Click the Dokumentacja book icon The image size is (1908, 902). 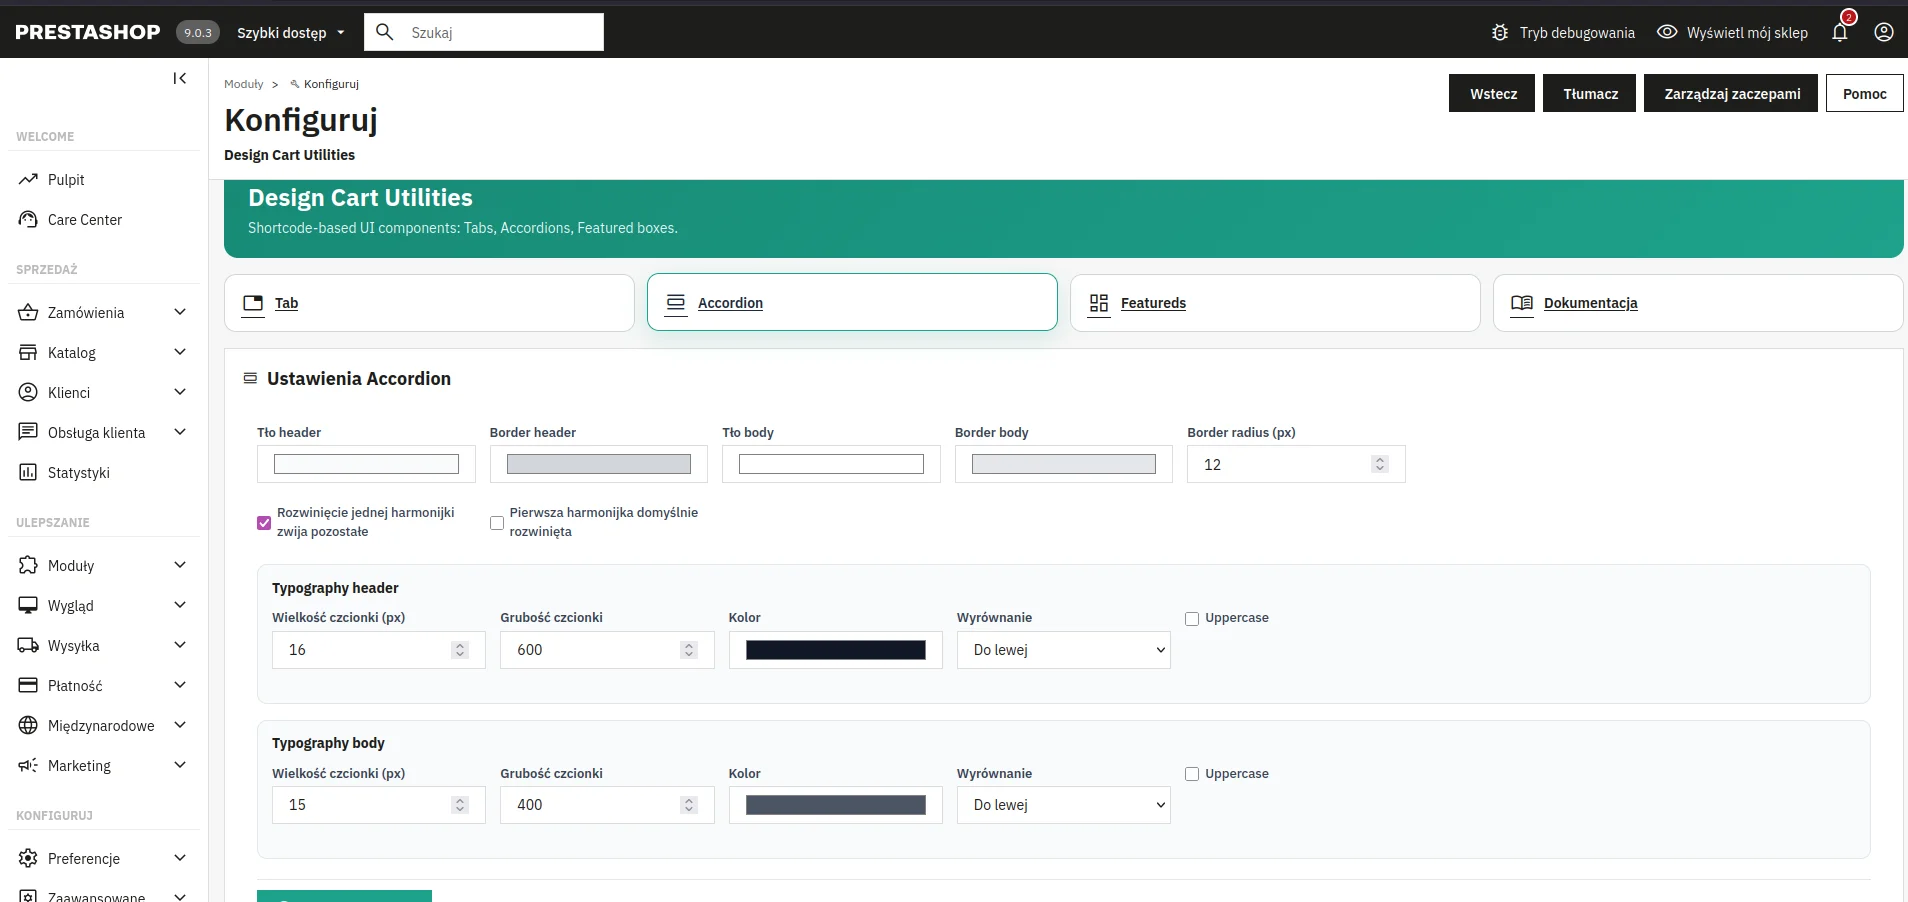coord(1522,303)
